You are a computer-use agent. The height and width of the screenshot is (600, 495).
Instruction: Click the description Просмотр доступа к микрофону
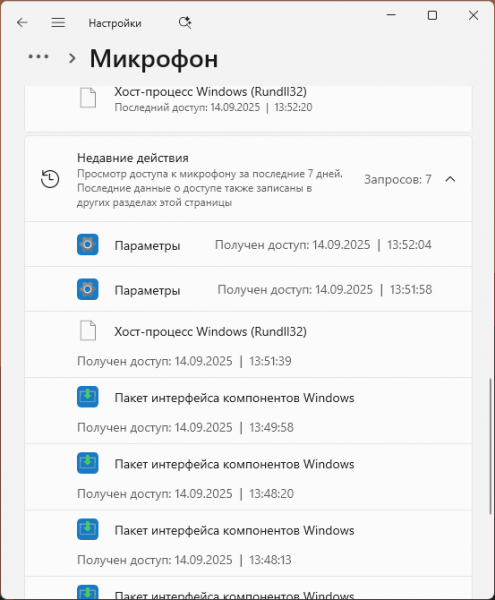pos(210,188)
